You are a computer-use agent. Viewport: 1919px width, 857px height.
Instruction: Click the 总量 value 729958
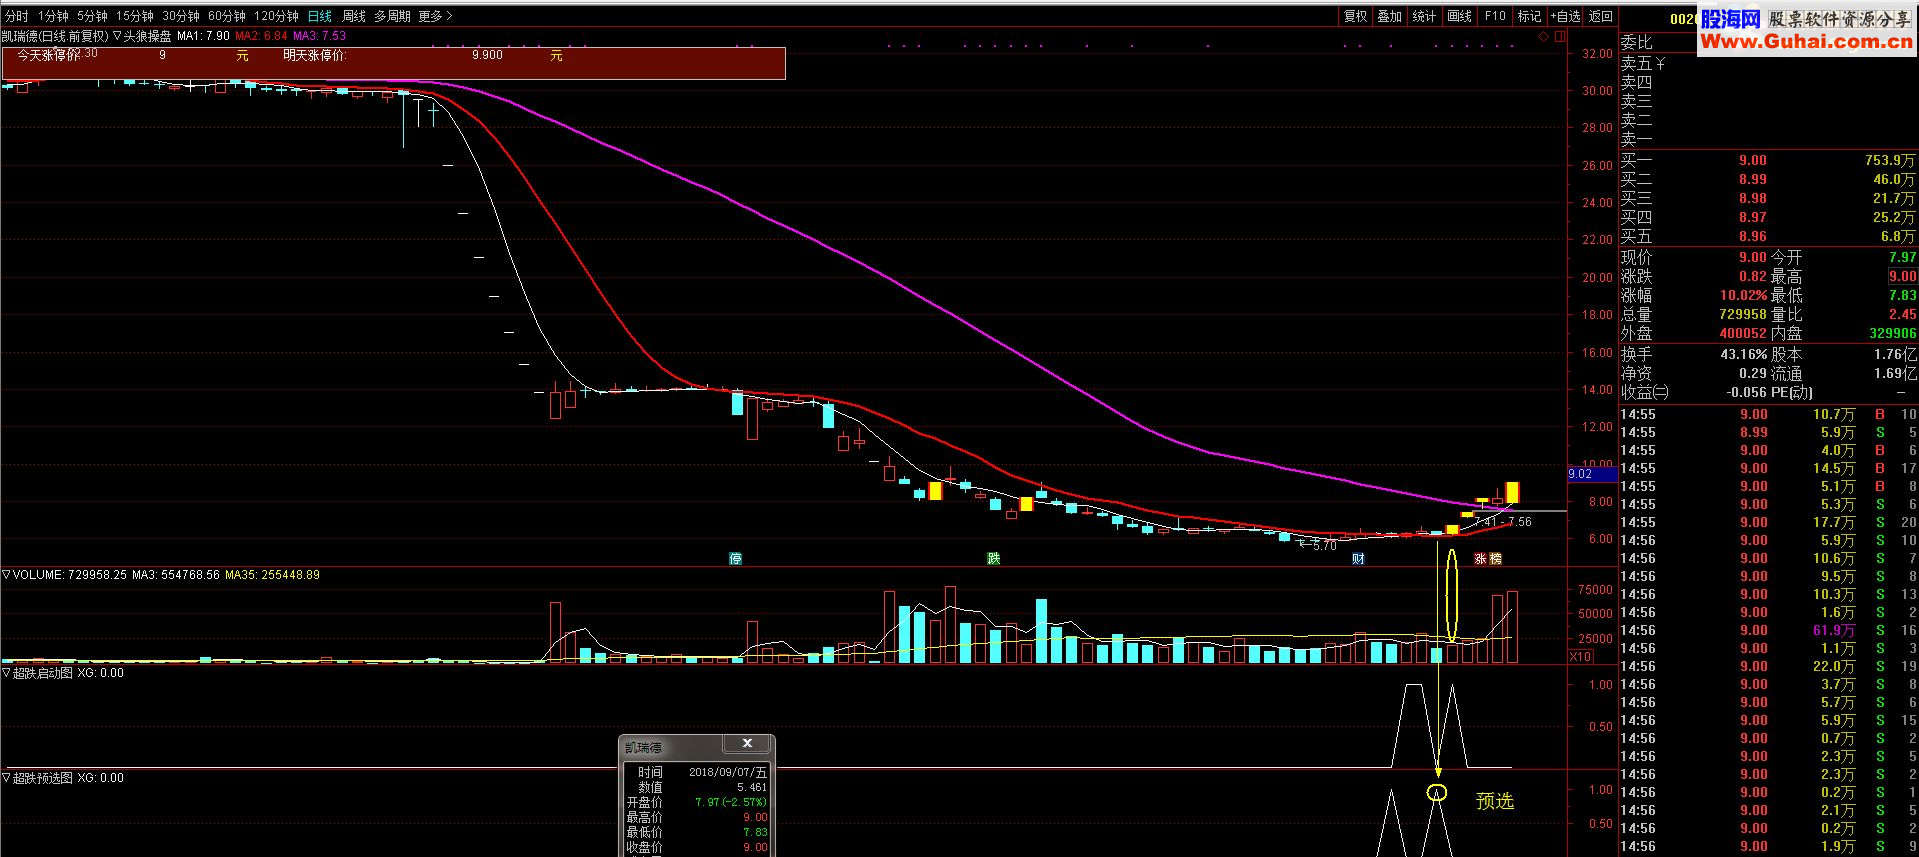point(1741,314)
